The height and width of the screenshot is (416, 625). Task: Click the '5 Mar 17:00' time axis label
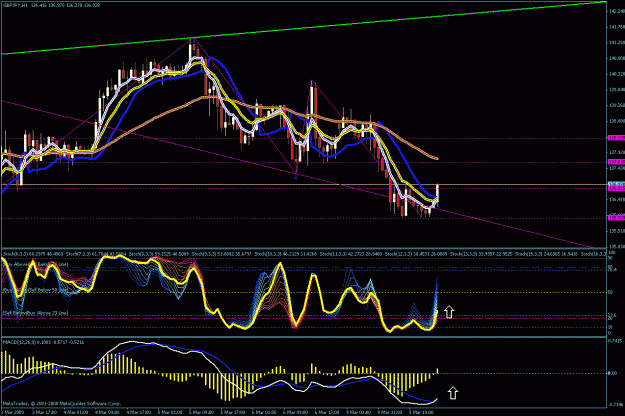(x=234, y=412)
